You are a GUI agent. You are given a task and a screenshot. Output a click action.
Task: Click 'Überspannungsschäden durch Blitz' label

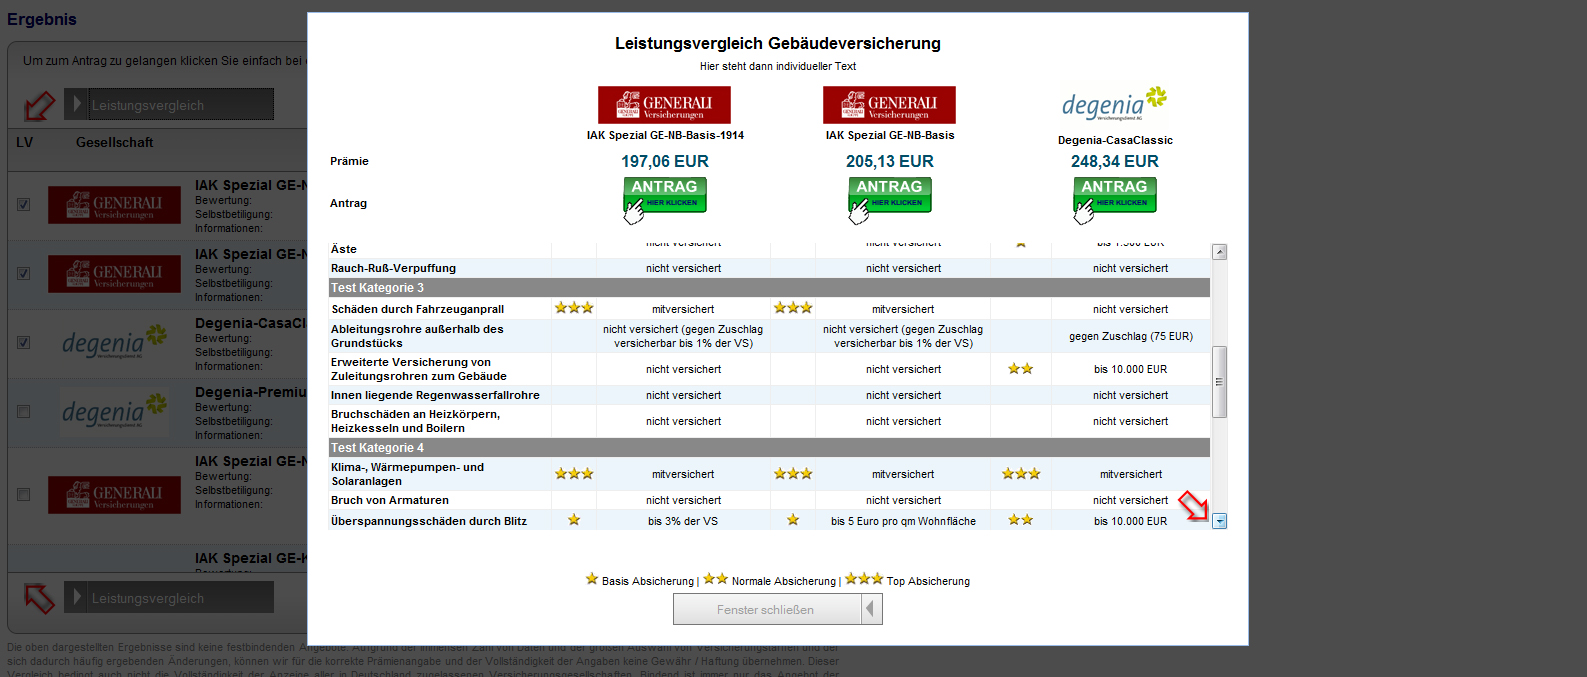(429, 521)
